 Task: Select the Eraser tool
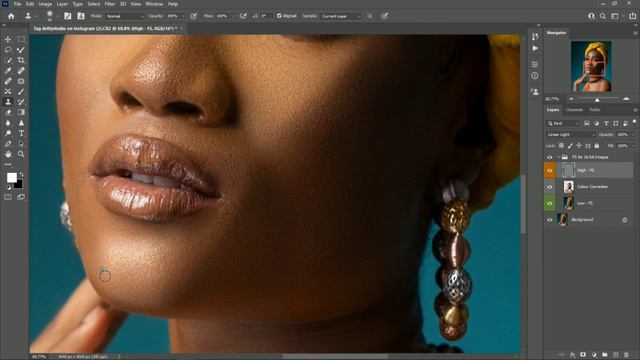tap(8, 112)
